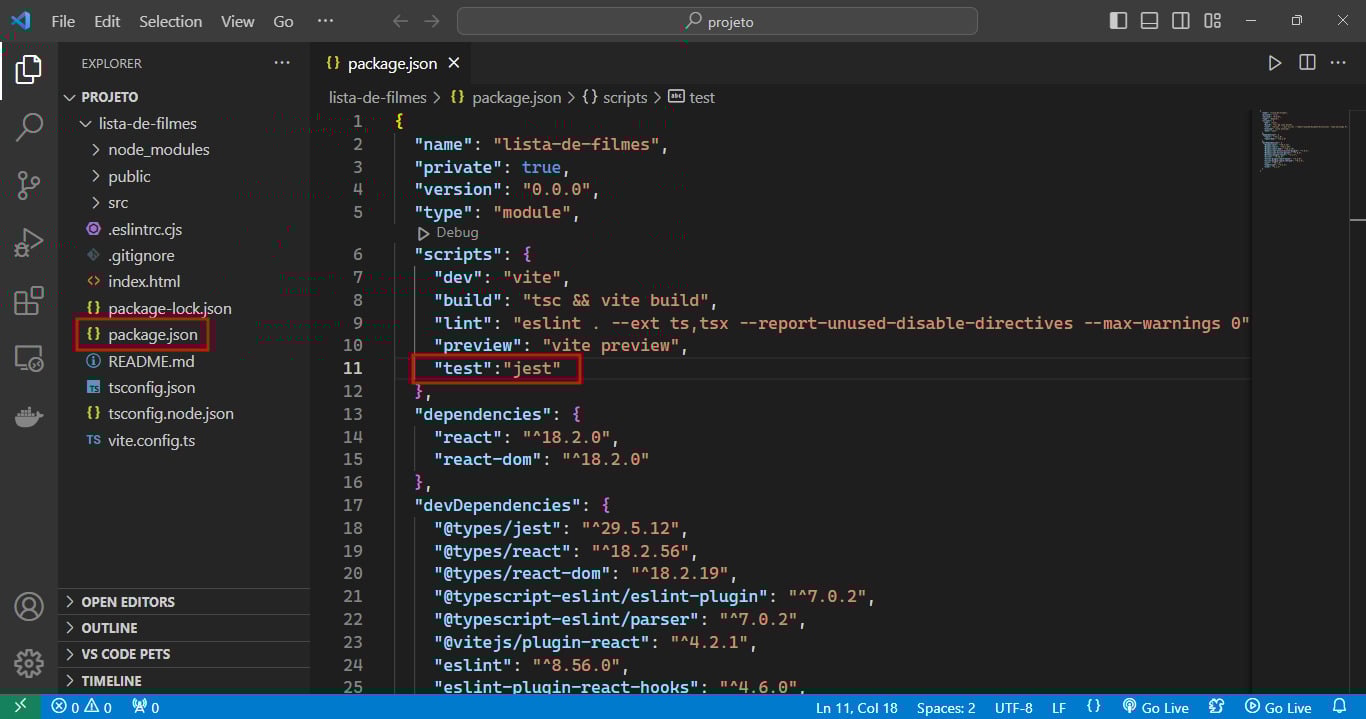Open the notifications bell in status bar
The height and width of the screenshot is (719, 1366).
tap(1340, 707)
